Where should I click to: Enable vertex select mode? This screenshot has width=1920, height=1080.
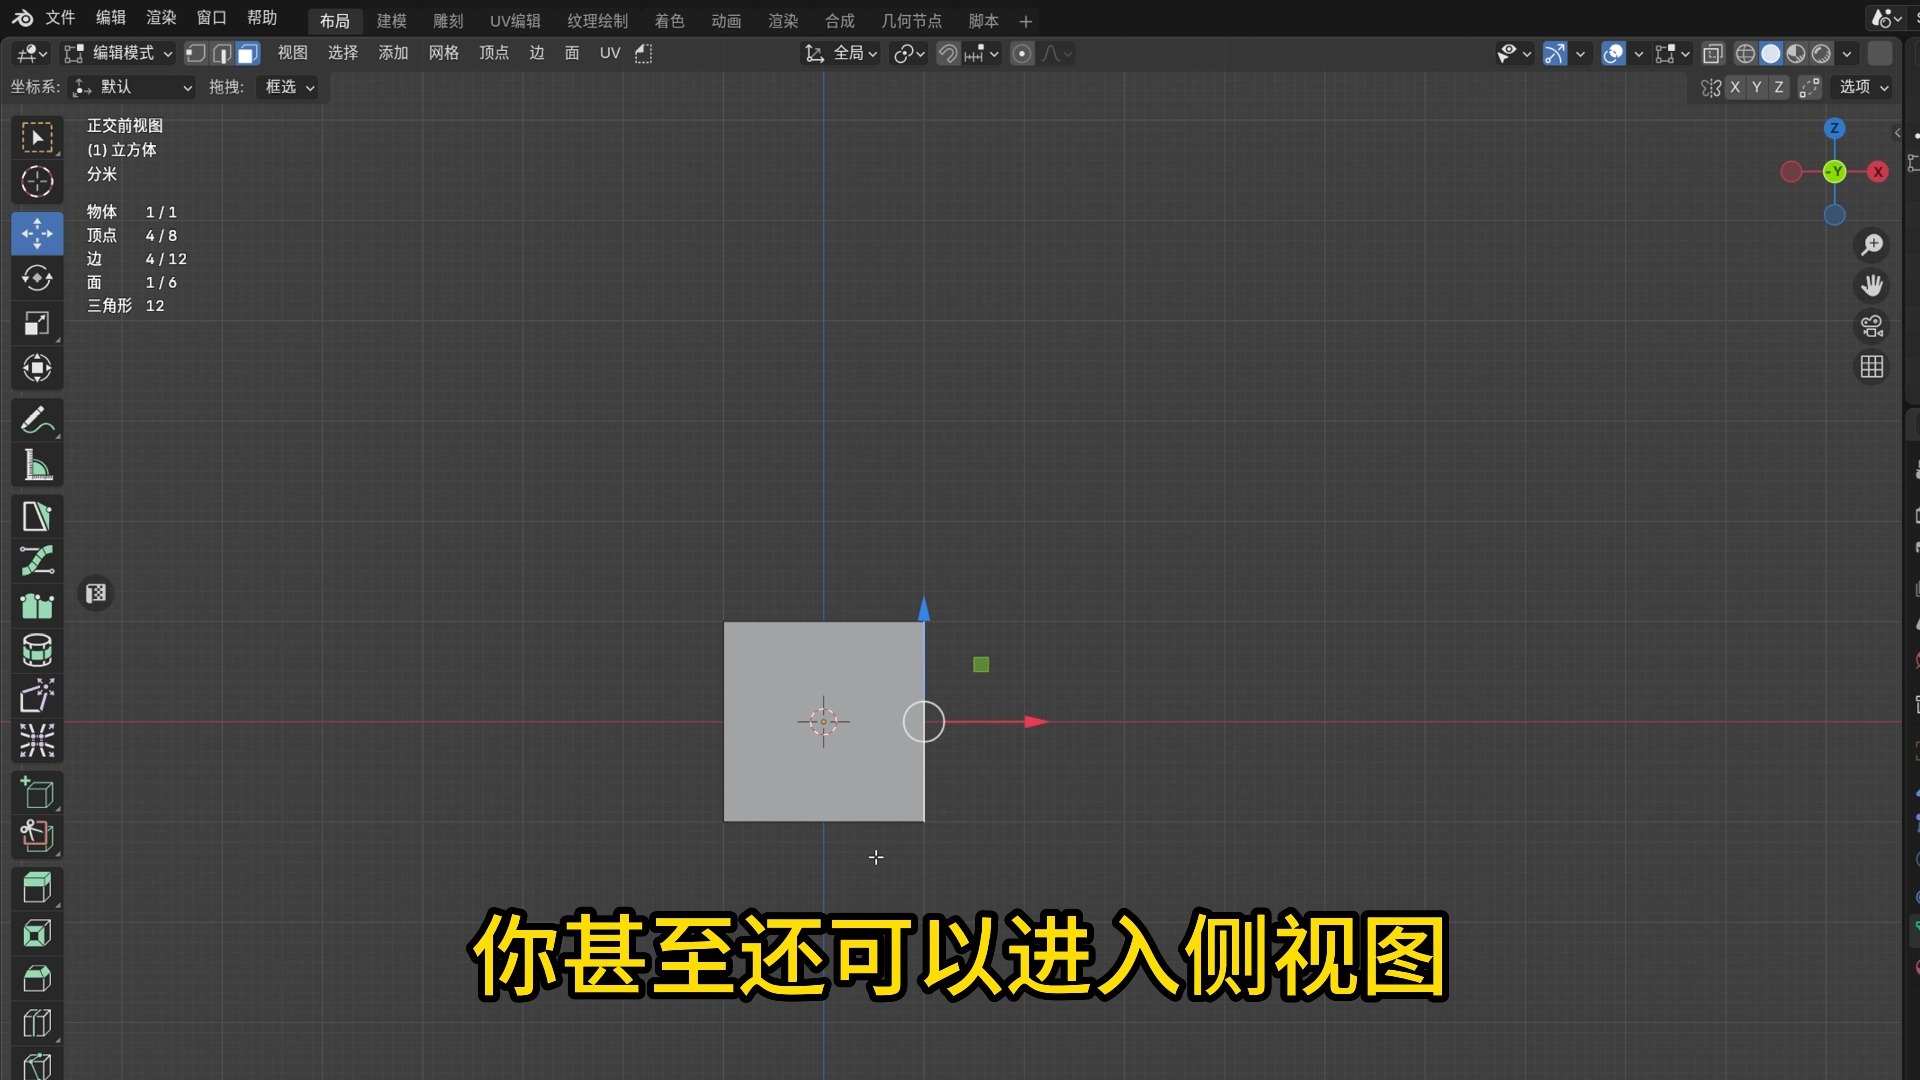click(196, 53)
